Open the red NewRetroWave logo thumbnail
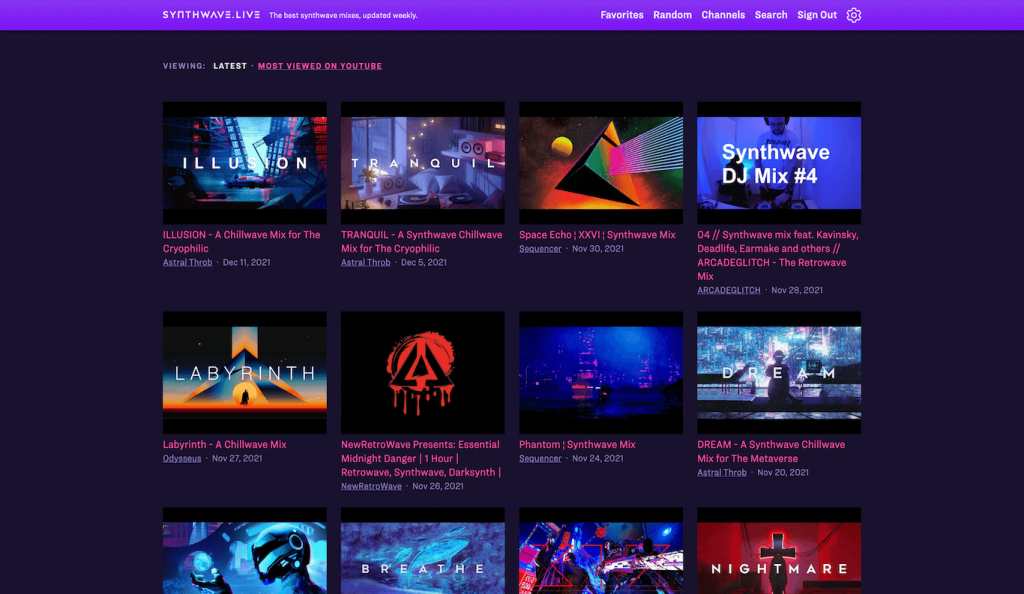The image size is (1024, 594). click(423, 373)
